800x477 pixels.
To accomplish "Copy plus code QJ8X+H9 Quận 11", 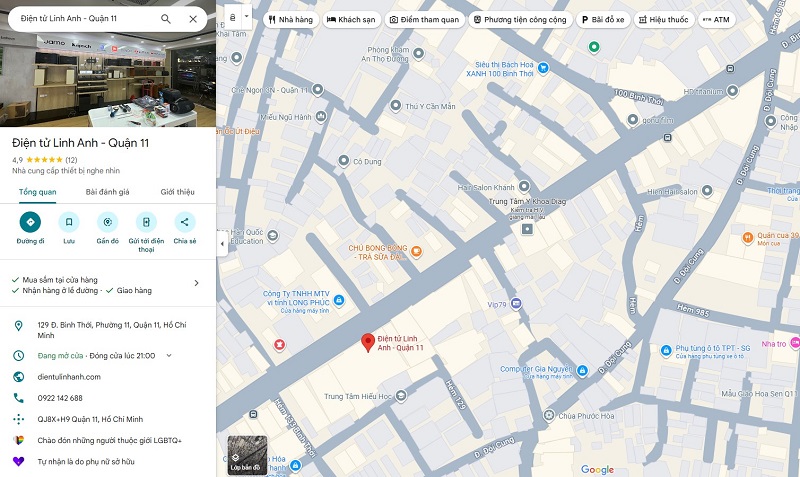I will coord(90,419).
